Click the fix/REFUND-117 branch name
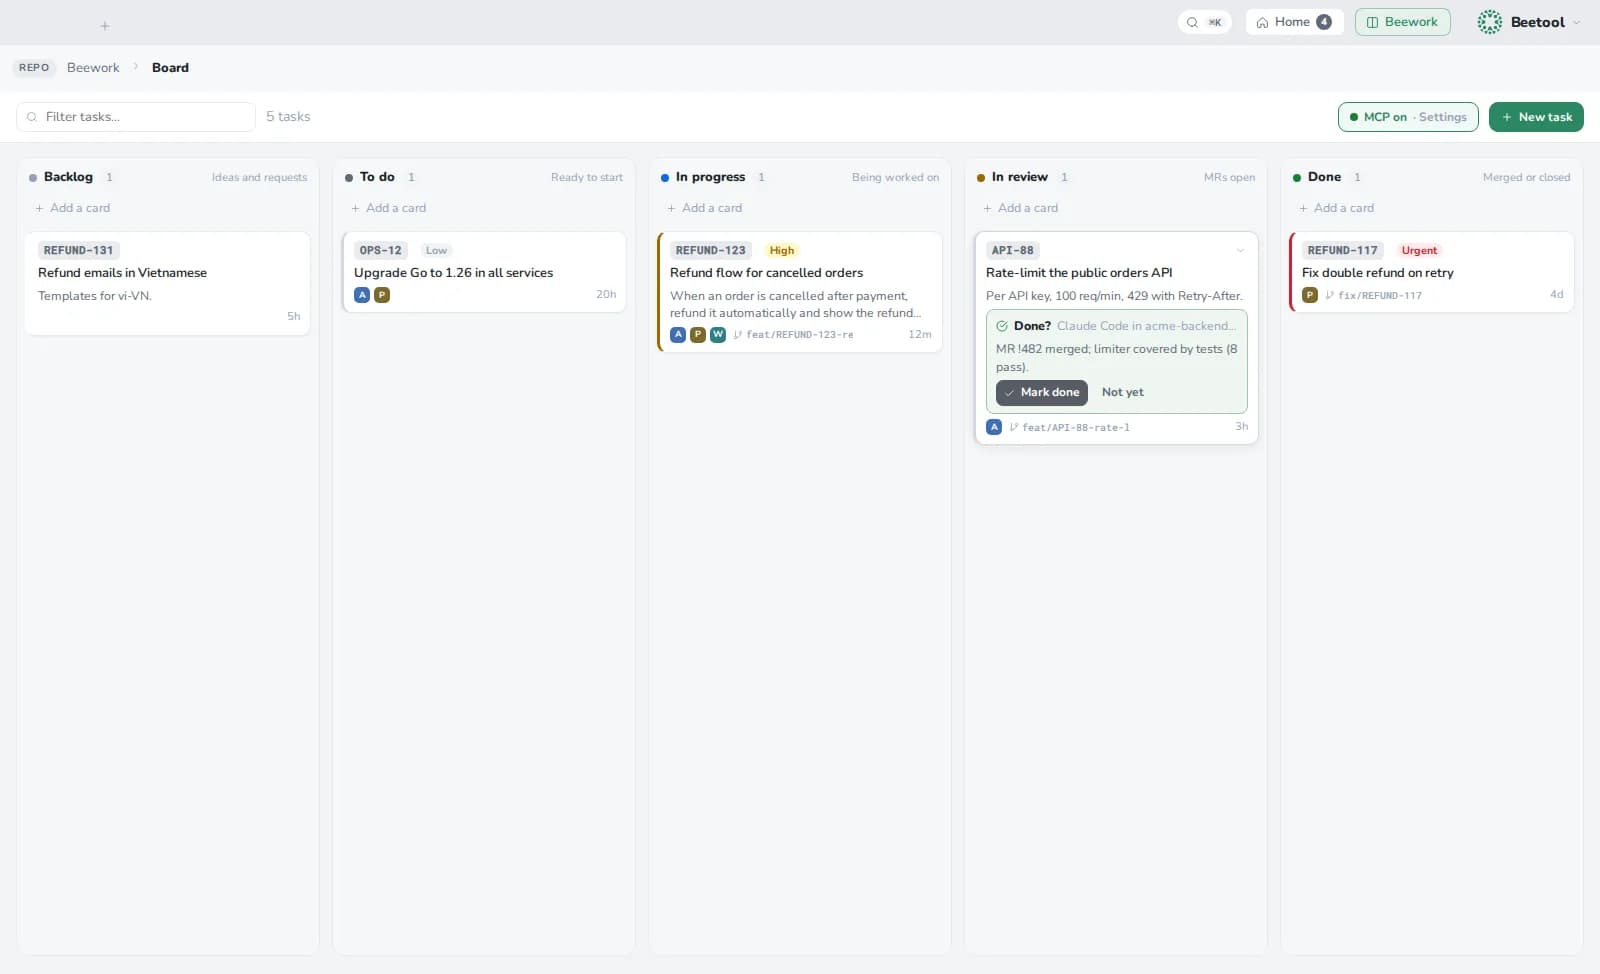 coord(1380,295)
